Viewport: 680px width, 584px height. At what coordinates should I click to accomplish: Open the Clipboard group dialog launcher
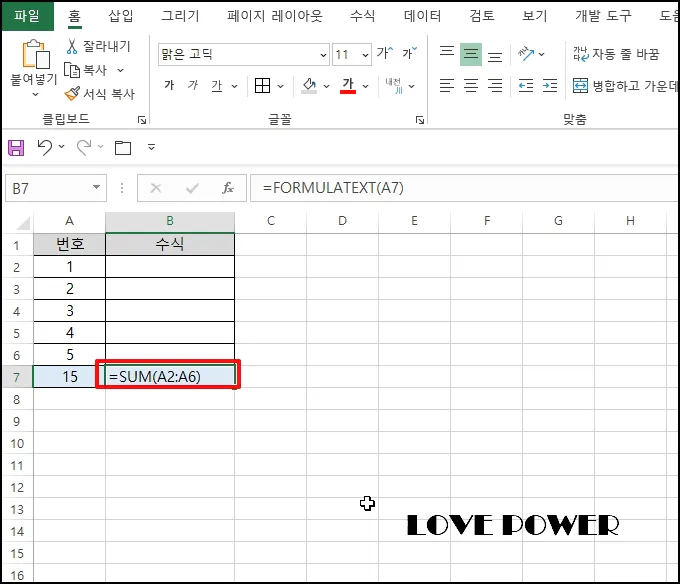click(x=142, y=120)
